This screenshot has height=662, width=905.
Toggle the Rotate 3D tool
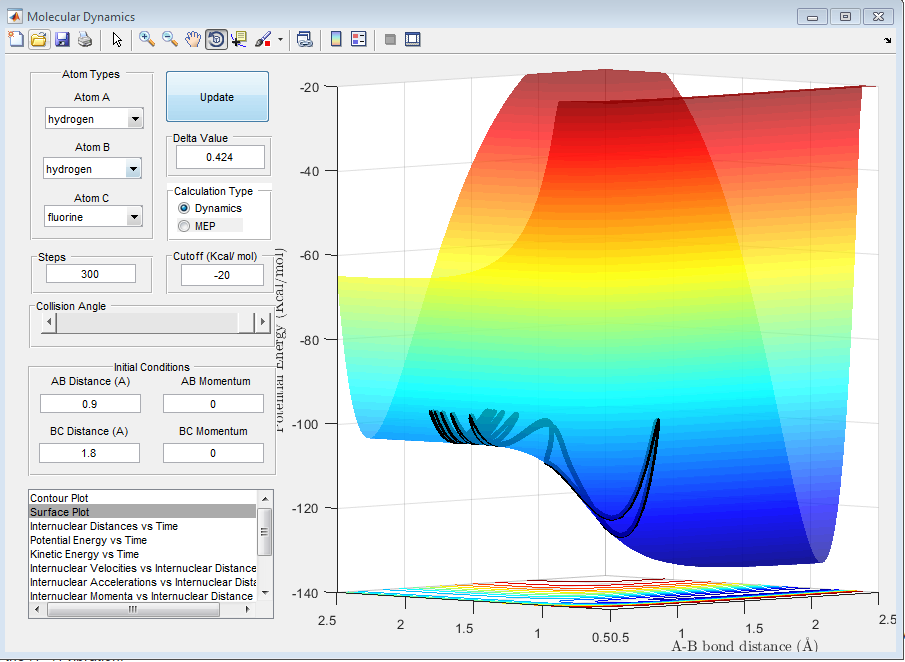click(x=216, y=40)
